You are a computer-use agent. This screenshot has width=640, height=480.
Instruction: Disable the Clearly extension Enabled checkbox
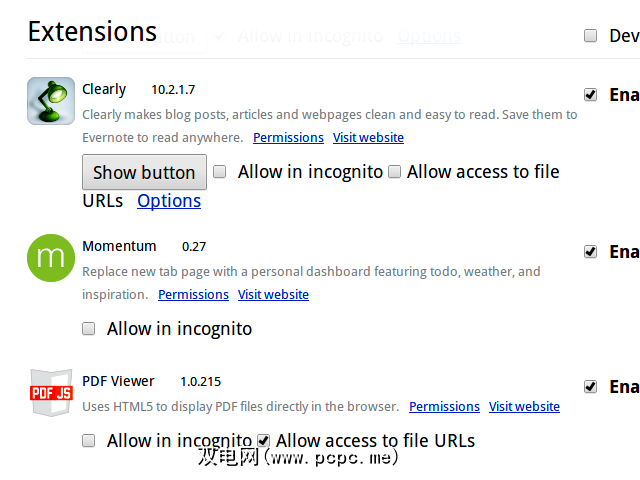tap(591, 95)
